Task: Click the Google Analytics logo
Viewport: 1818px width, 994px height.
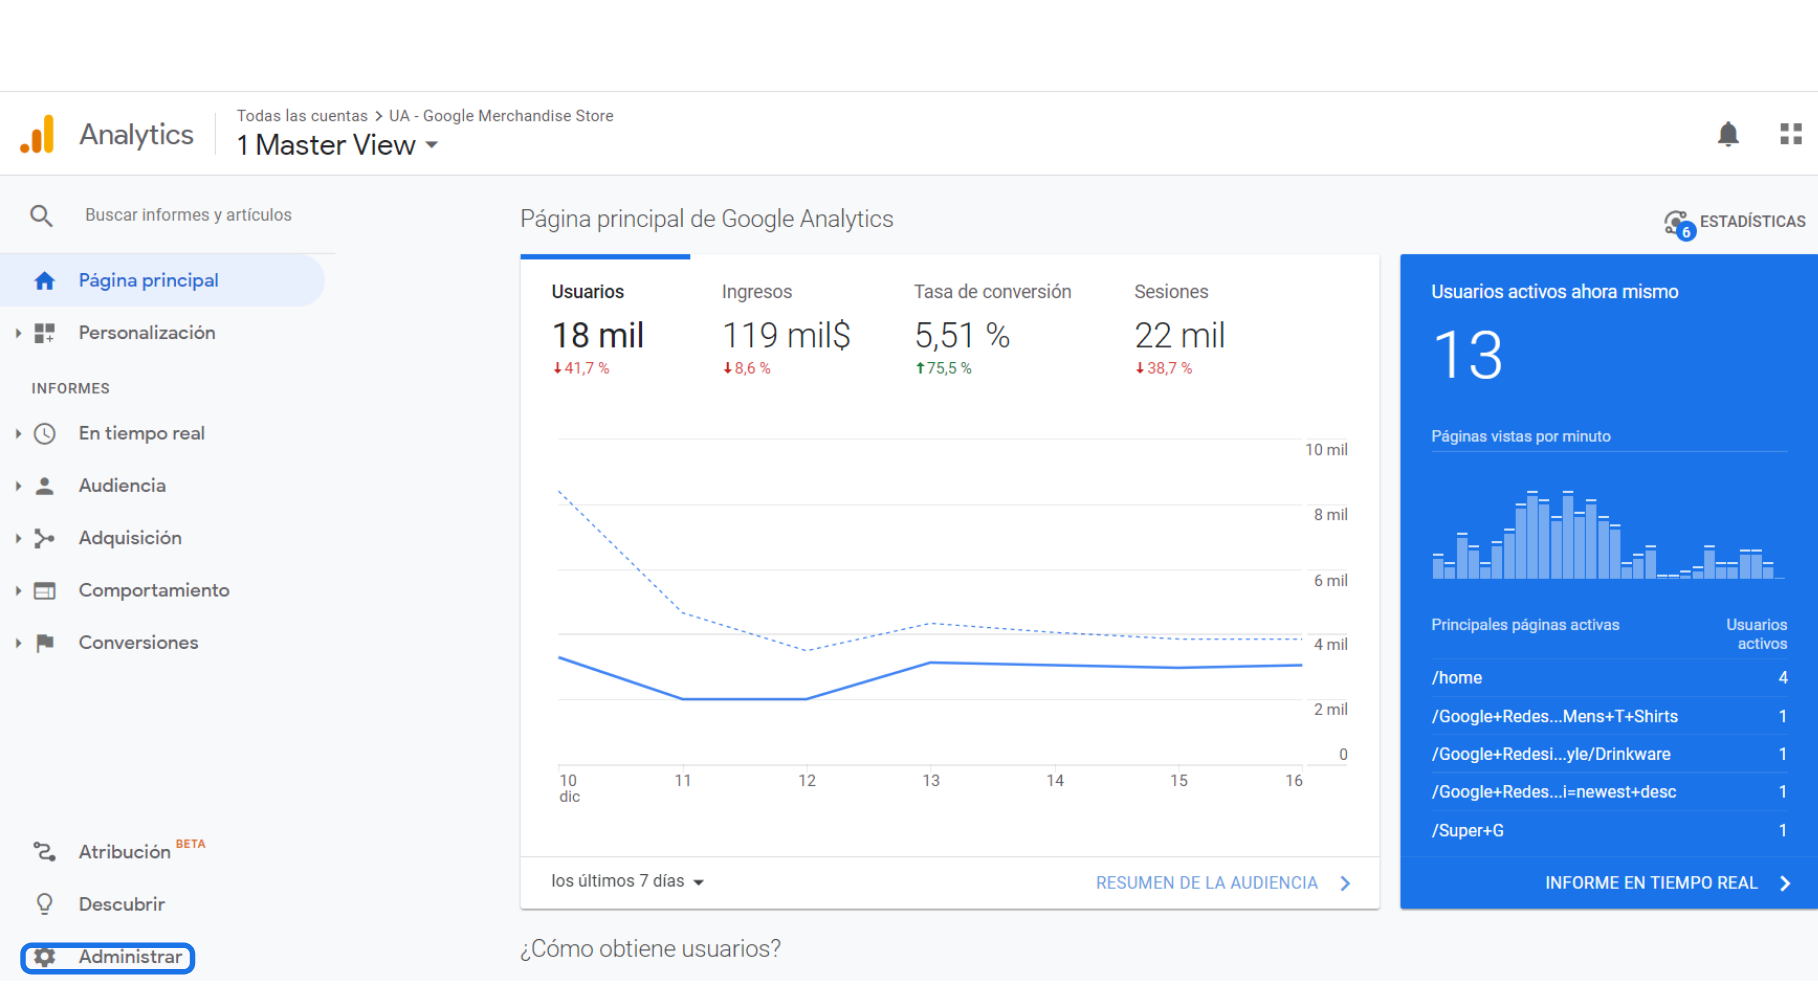Action: point(38,134)
